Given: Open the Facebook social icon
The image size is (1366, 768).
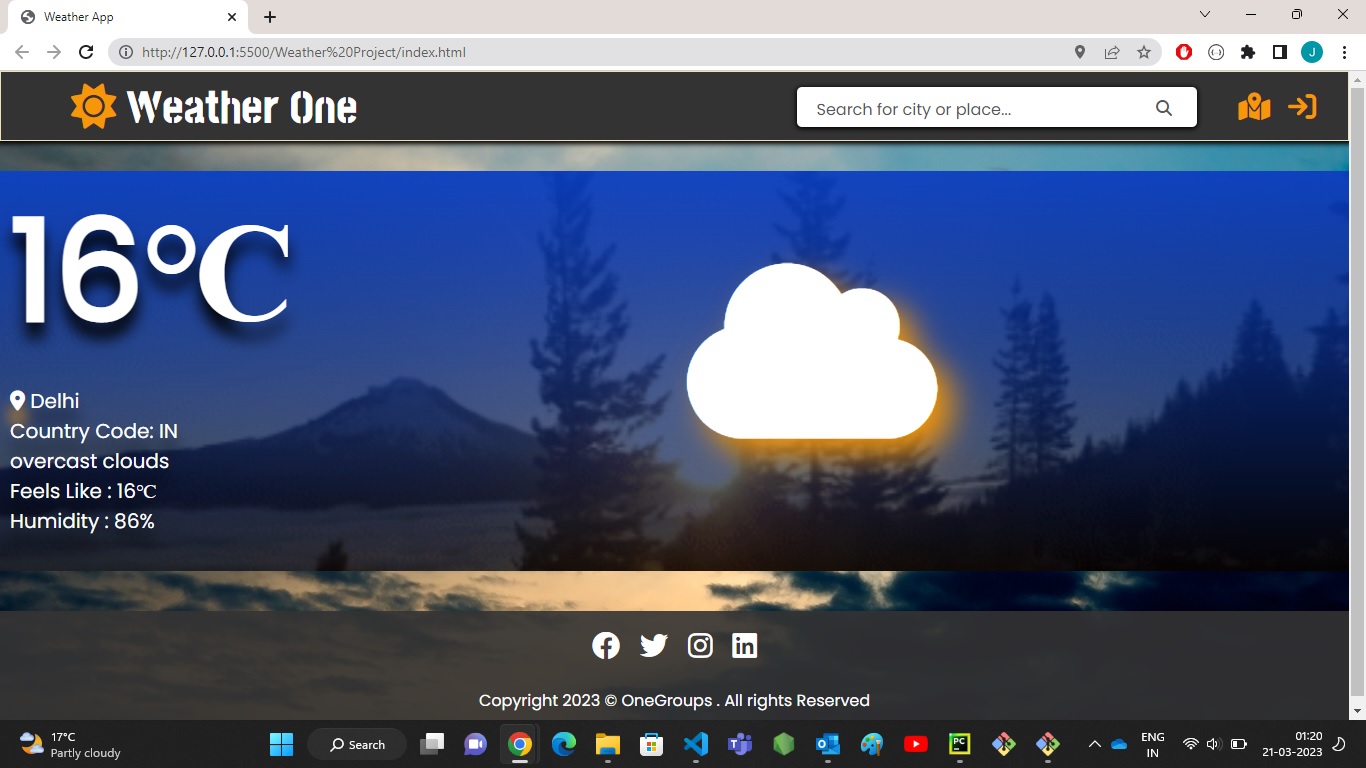Looking at the screenshot, I should point(606,645).
